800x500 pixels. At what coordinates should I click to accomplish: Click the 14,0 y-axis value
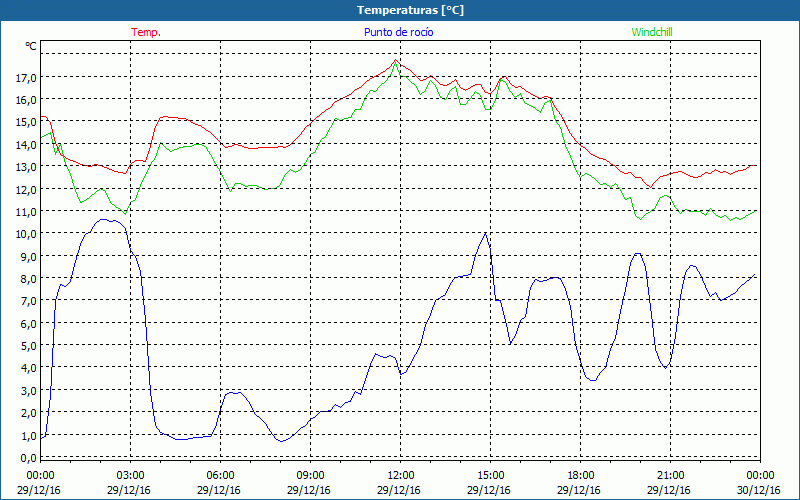coord(27,145)
